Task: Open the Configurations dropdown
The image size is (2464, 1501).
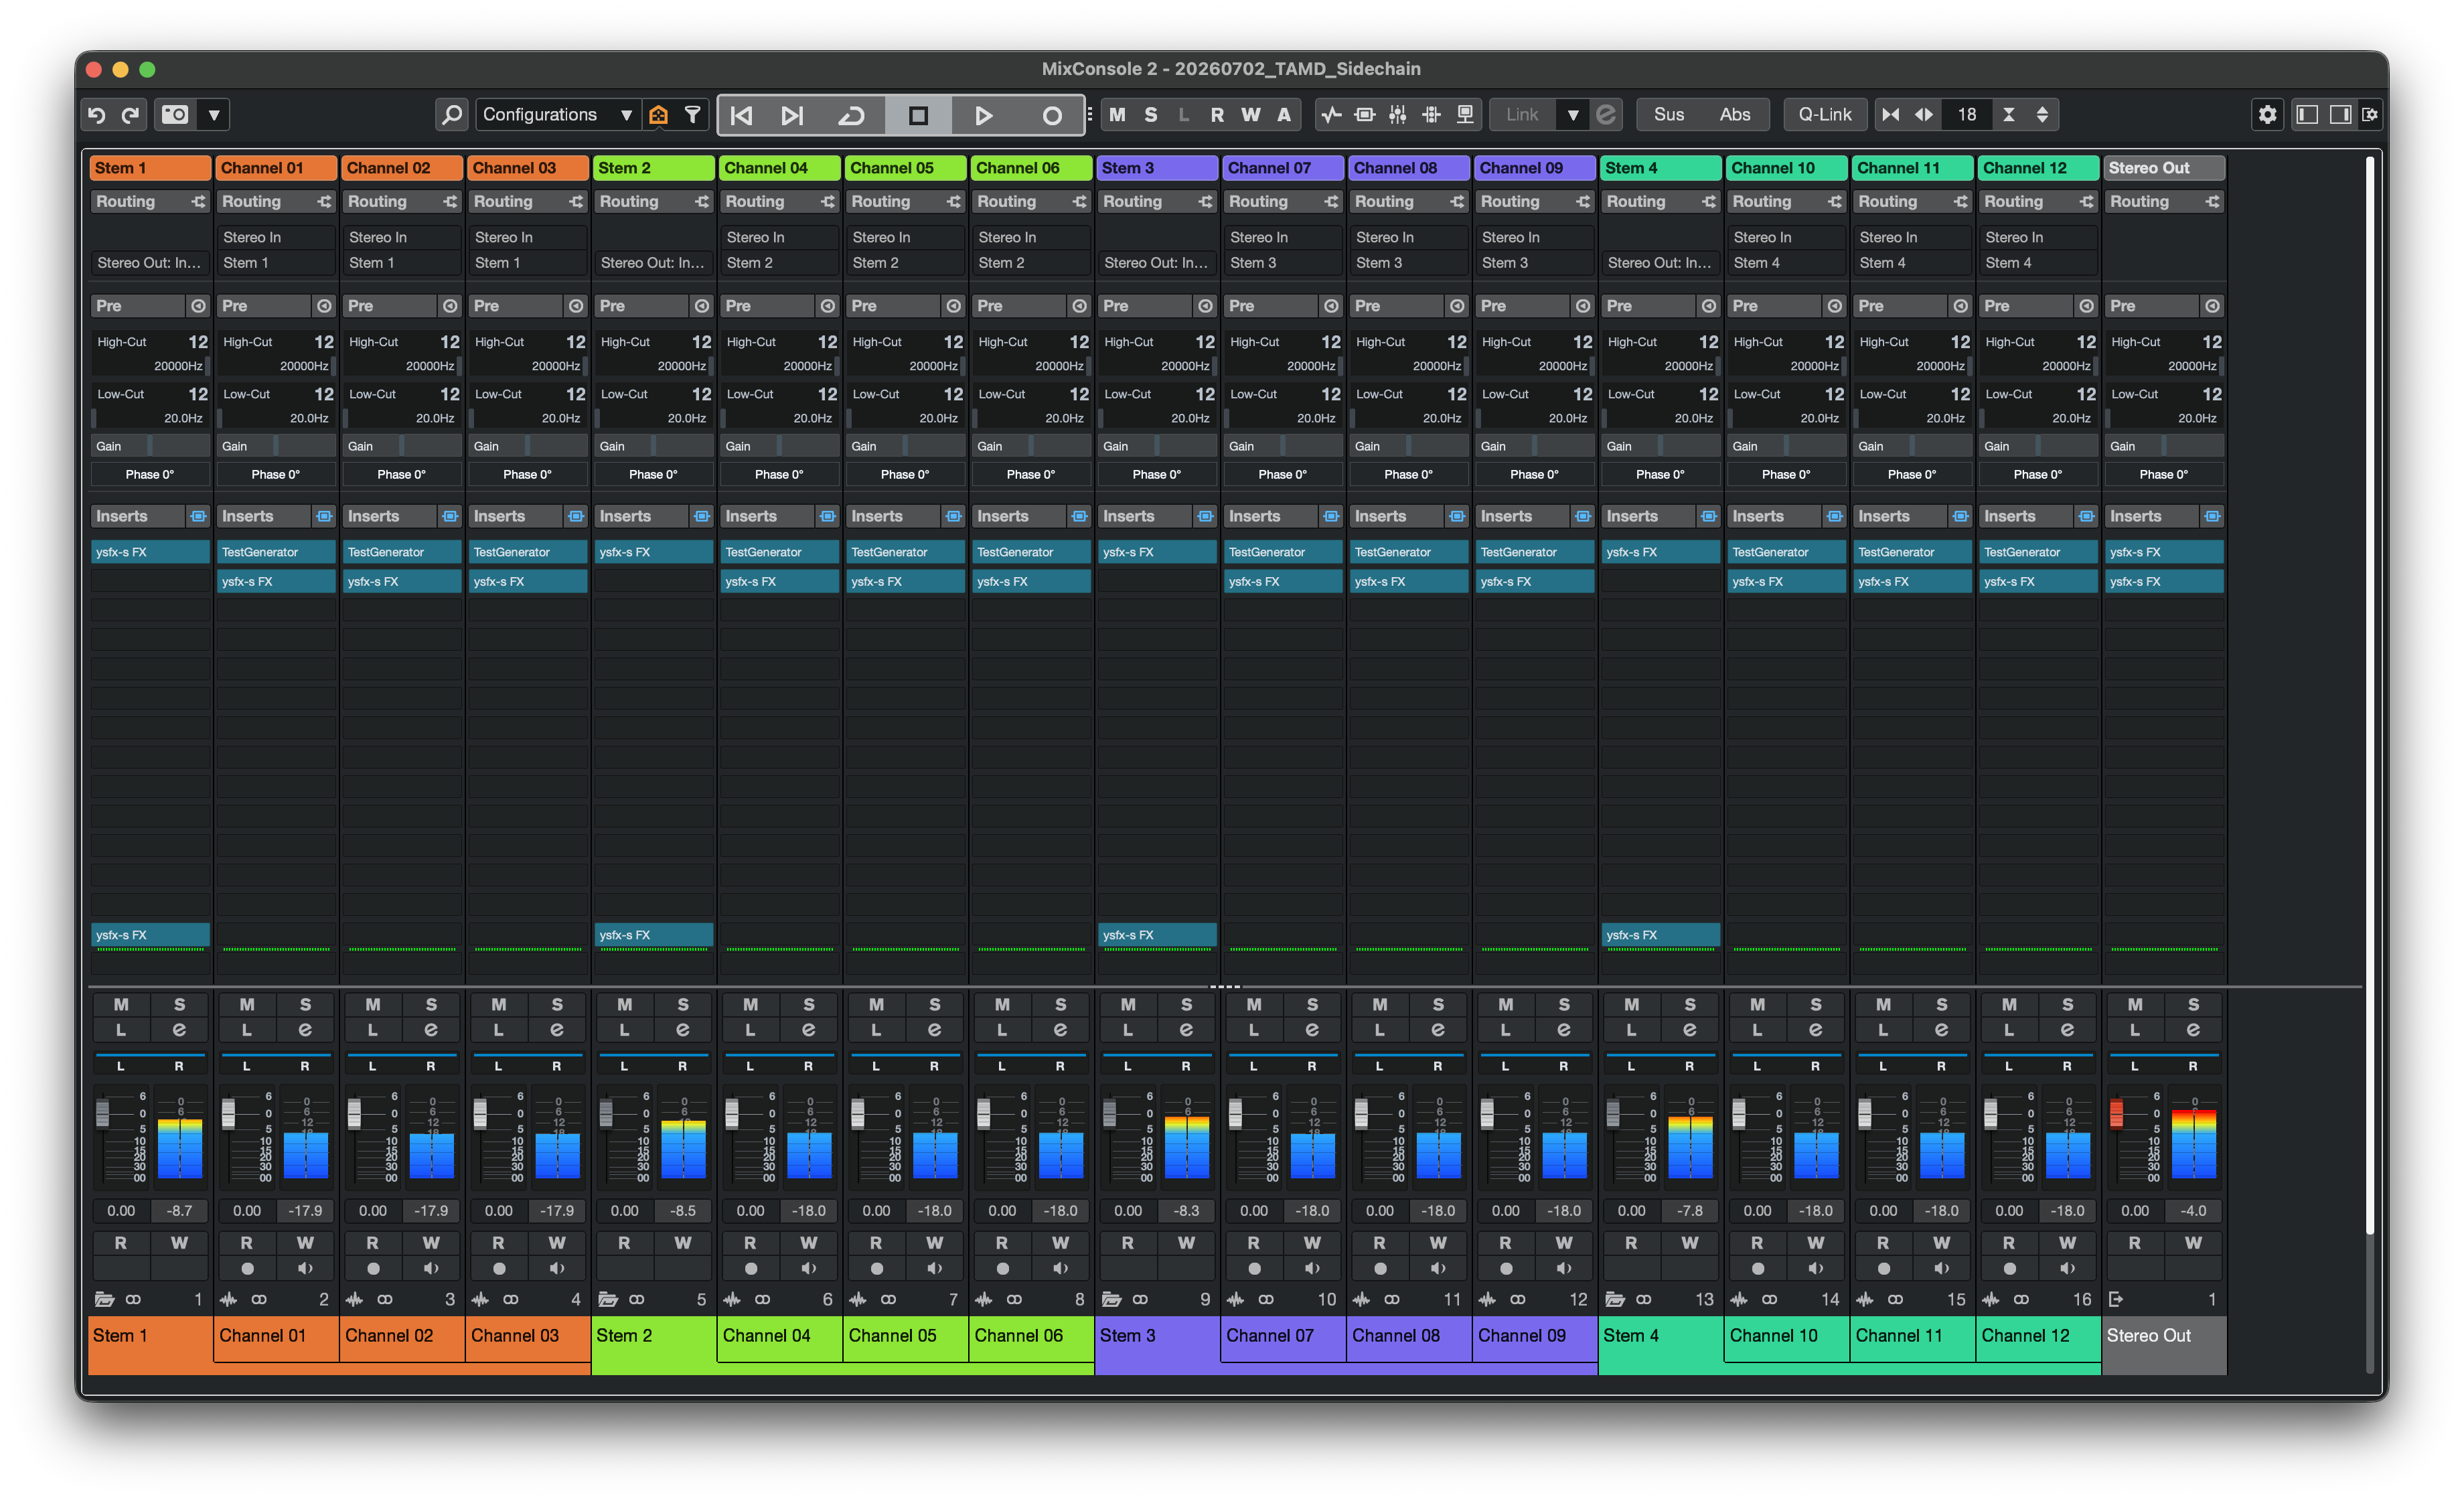Action: [x=557, y=115]
